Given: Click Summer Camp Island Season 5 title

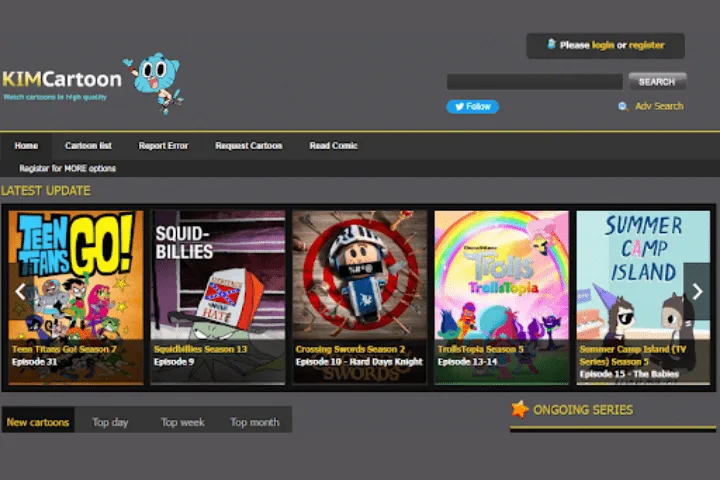Looking at the screenshot, I should coord(633,356).
